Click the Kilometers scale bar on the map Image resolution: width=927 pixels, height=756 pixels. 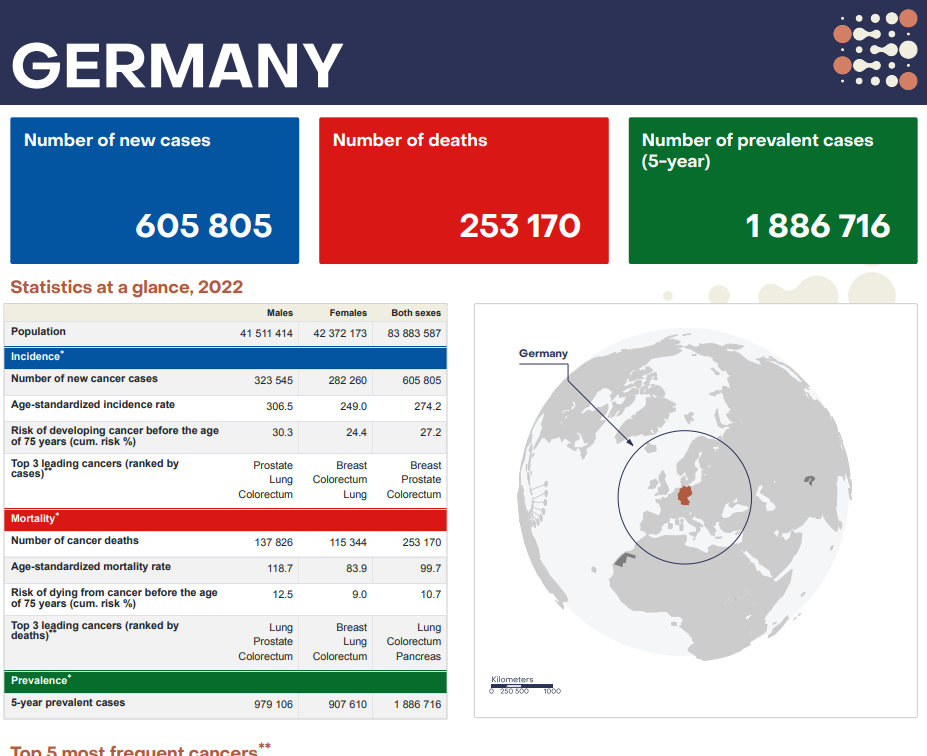(524, 686)
